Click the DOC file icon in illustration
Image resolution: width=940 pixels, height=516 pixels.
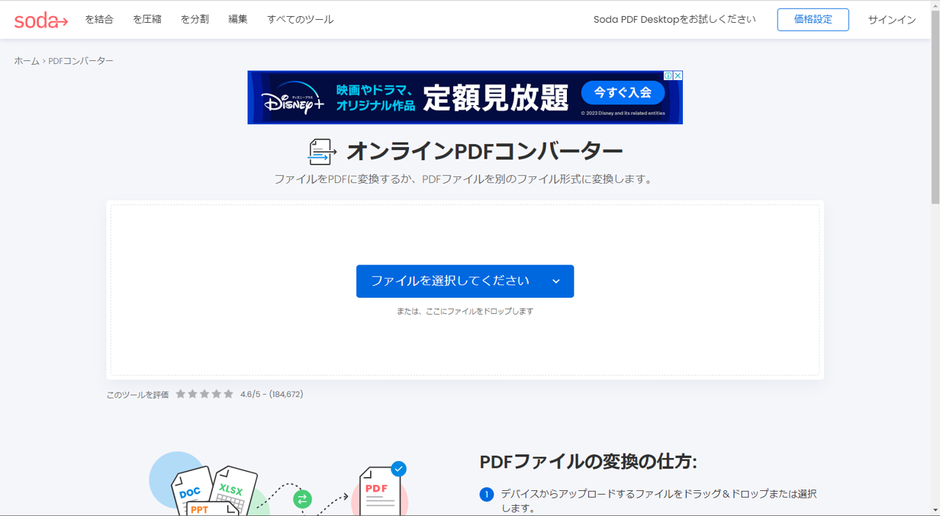pos(191,489)
